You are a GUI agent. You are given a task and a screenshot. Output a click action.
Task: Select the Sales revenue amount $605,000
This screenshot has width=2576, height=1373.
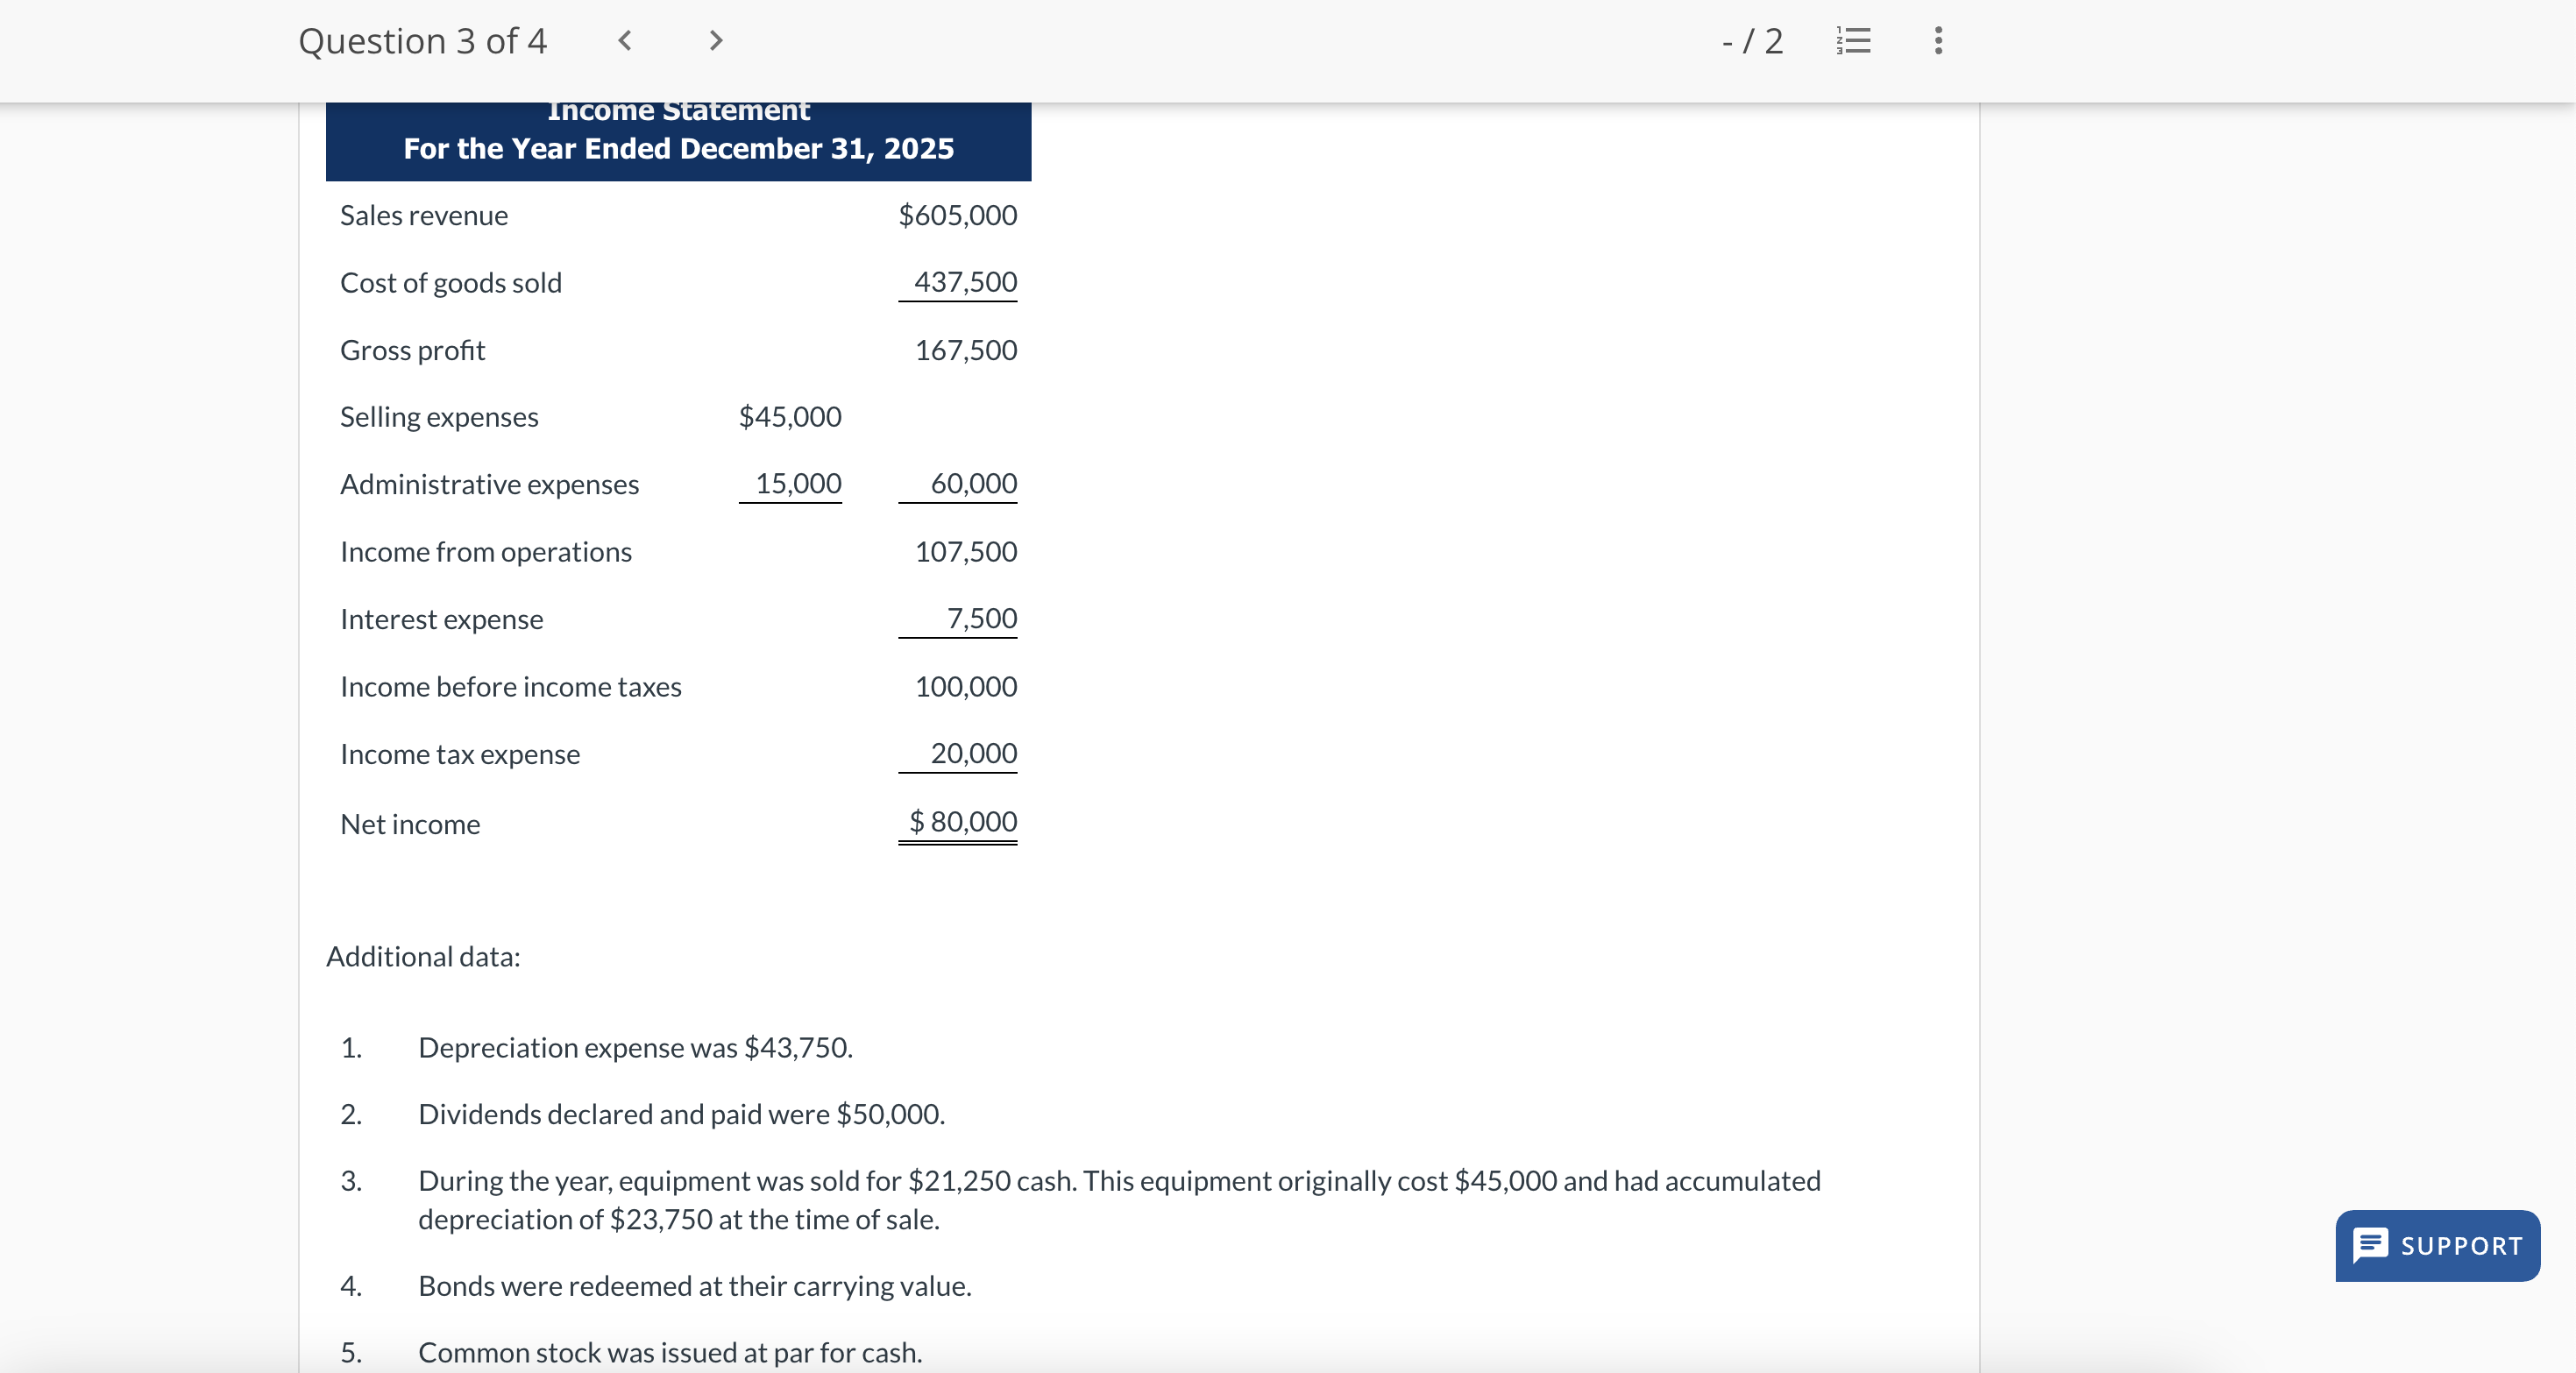[957, 215]
